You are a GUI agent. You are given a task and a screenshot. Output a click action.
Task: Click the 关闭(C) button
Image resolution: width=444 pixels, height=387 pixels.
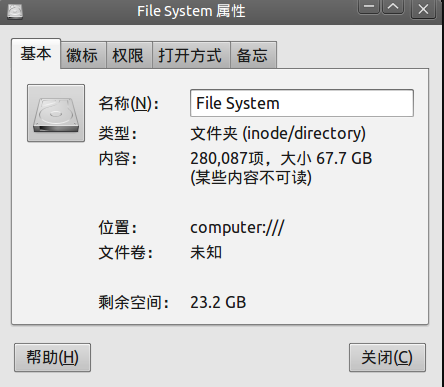387,358
